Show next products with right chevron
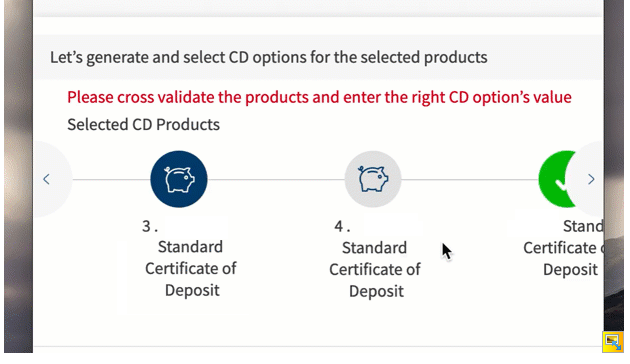The height and width of the screenshot is (364, 630). [591, 179]
